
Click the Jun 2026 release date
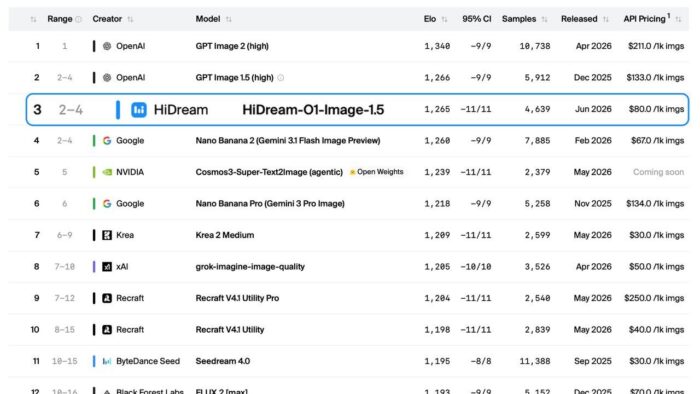pos(593,109)
